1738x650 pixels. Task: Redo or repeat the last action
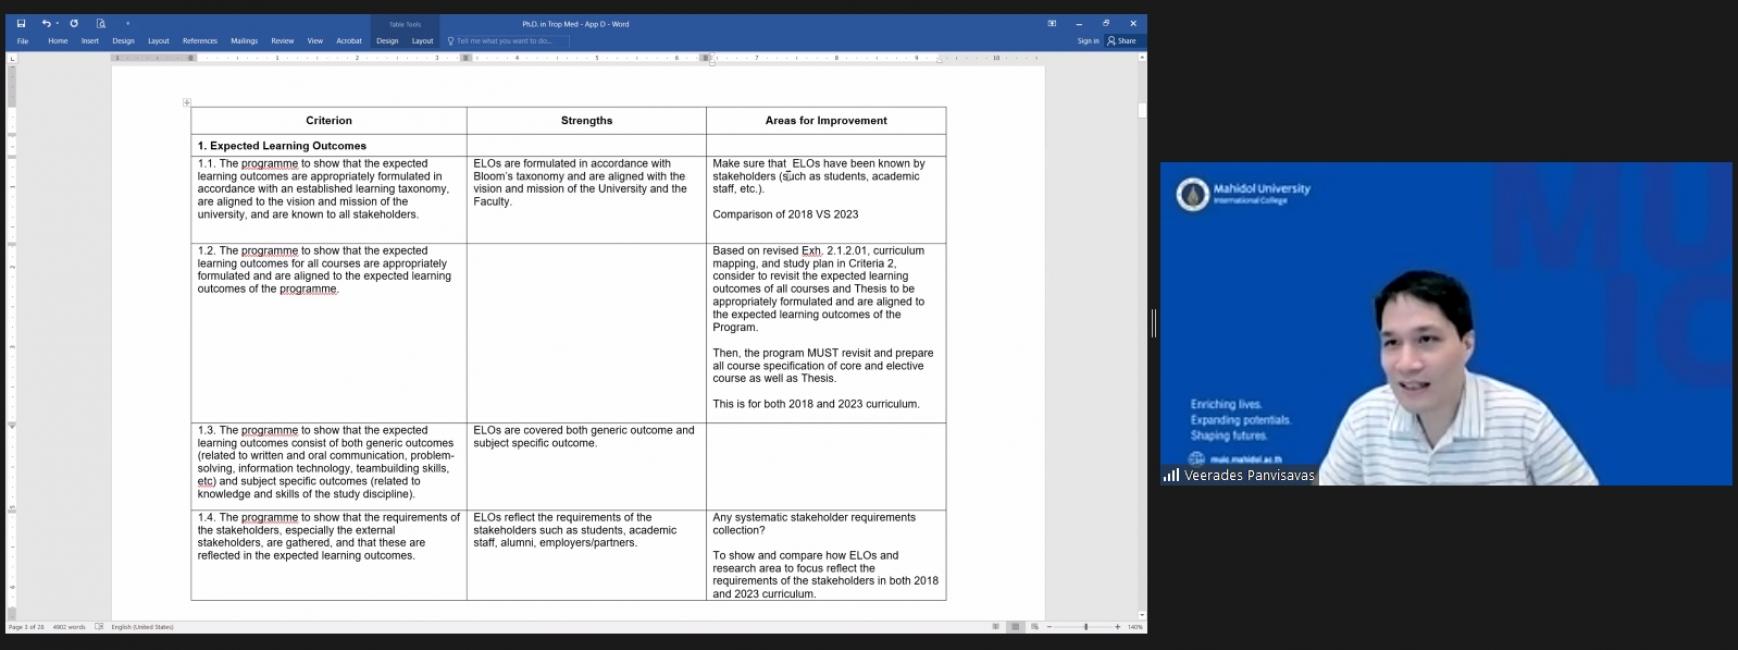click(74, 23)
